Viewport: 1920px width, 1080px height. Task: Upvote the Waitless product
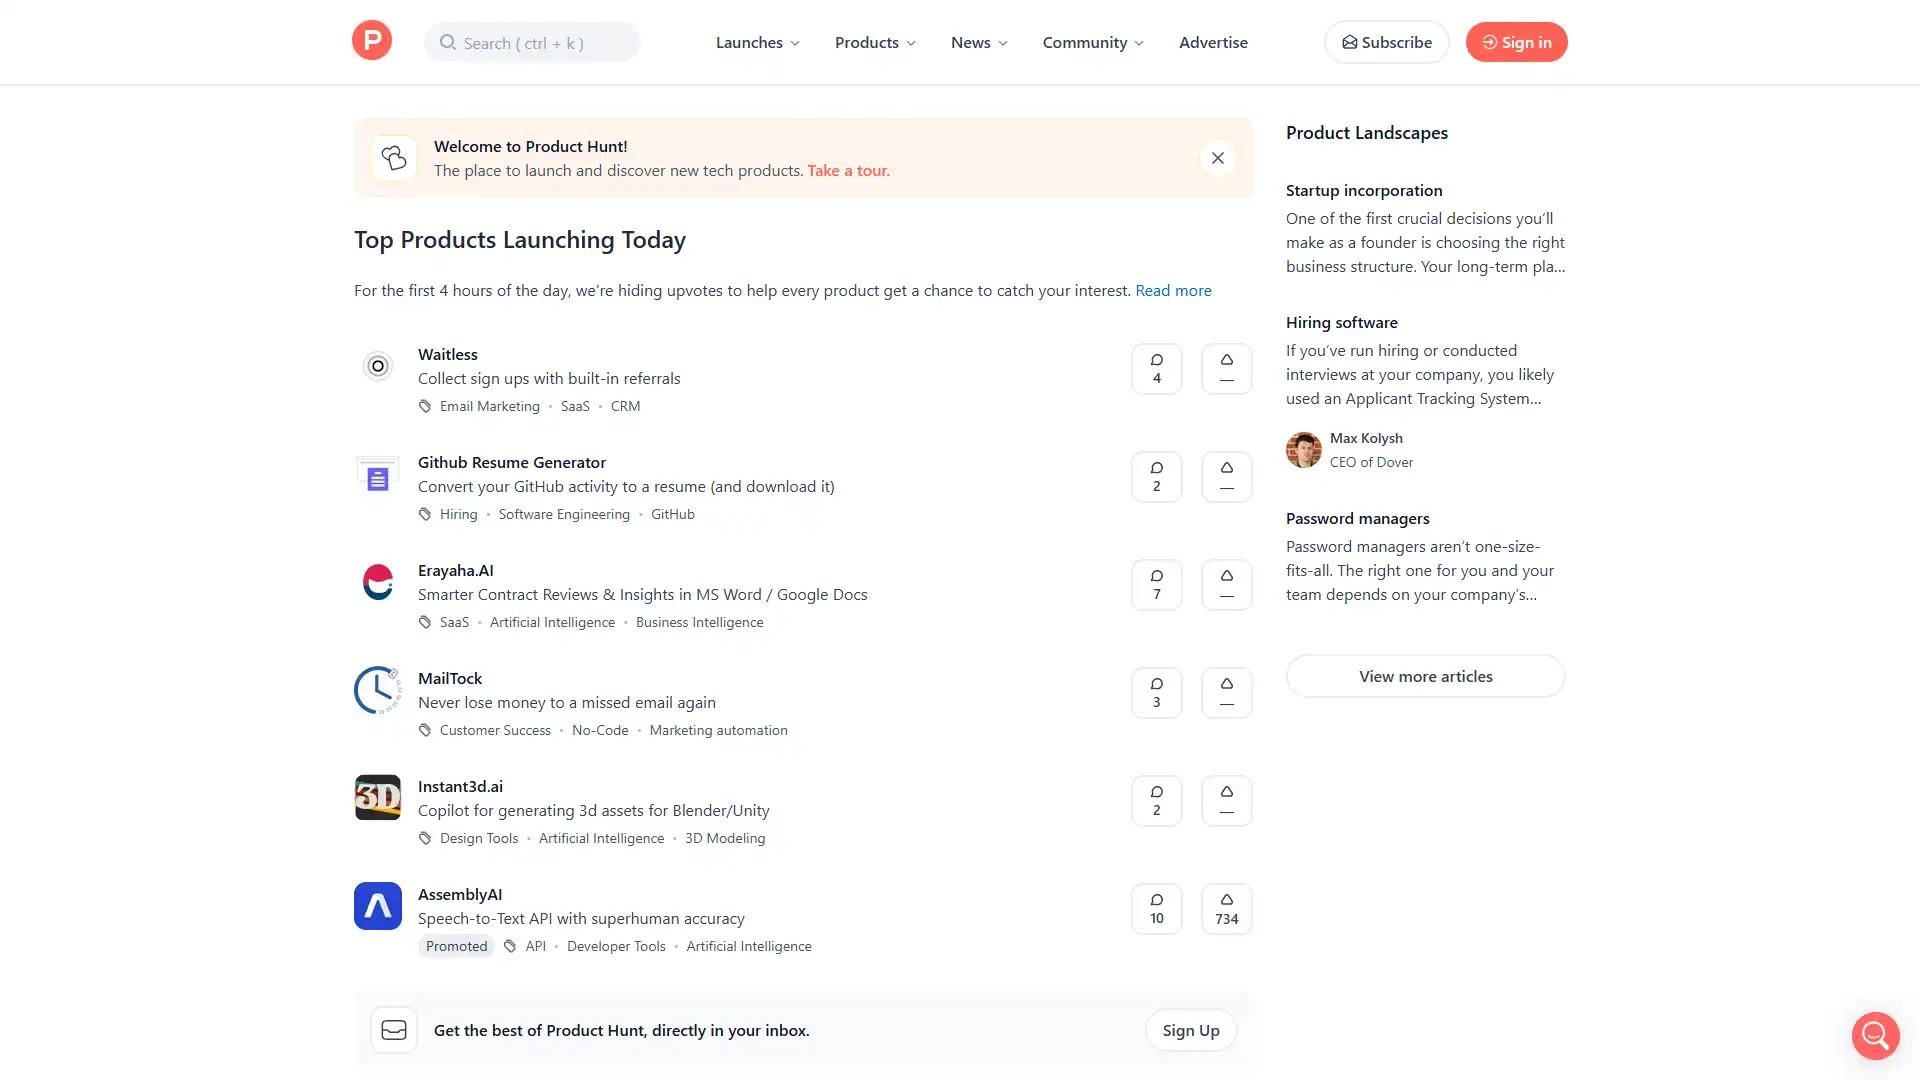pyautogui.click(x=1227, y=369)
